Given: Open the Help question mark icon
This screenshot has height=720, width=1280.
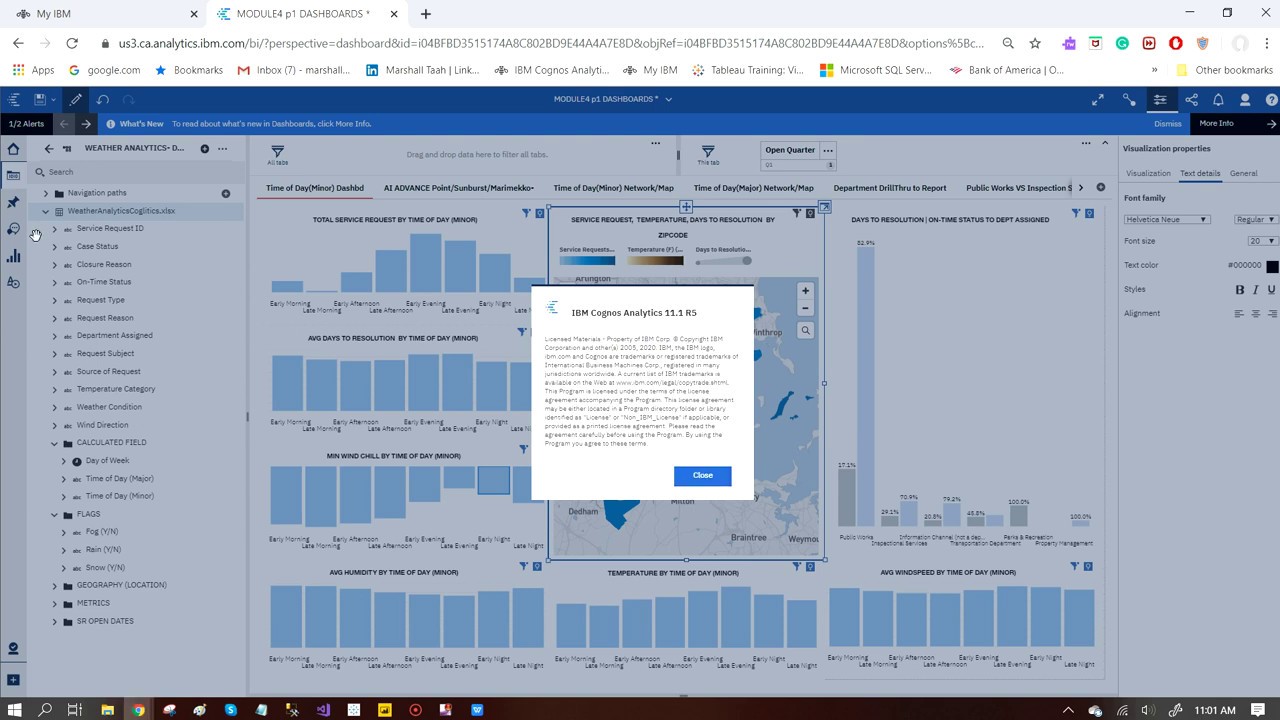Looking at the screenshot, I should point(1271,99).
